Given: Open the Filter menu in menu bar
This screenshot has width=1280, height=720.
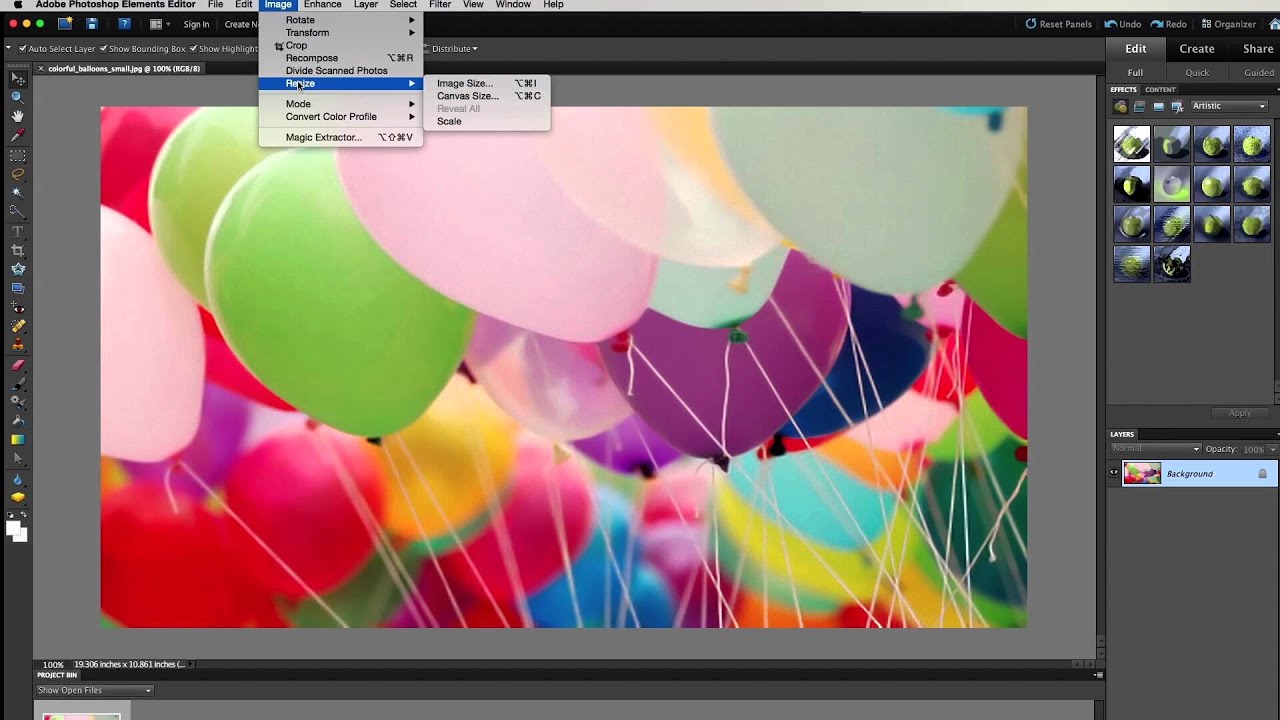Looking at the screenshot, I should [440, 5].
